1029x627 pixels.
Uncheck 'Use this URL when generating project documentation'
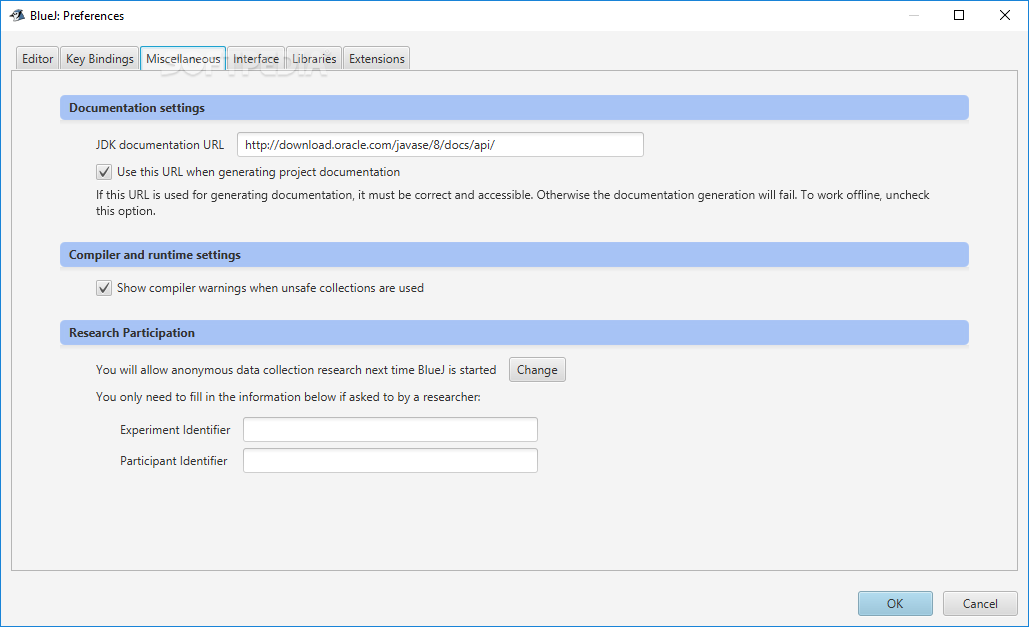(104, 172)
